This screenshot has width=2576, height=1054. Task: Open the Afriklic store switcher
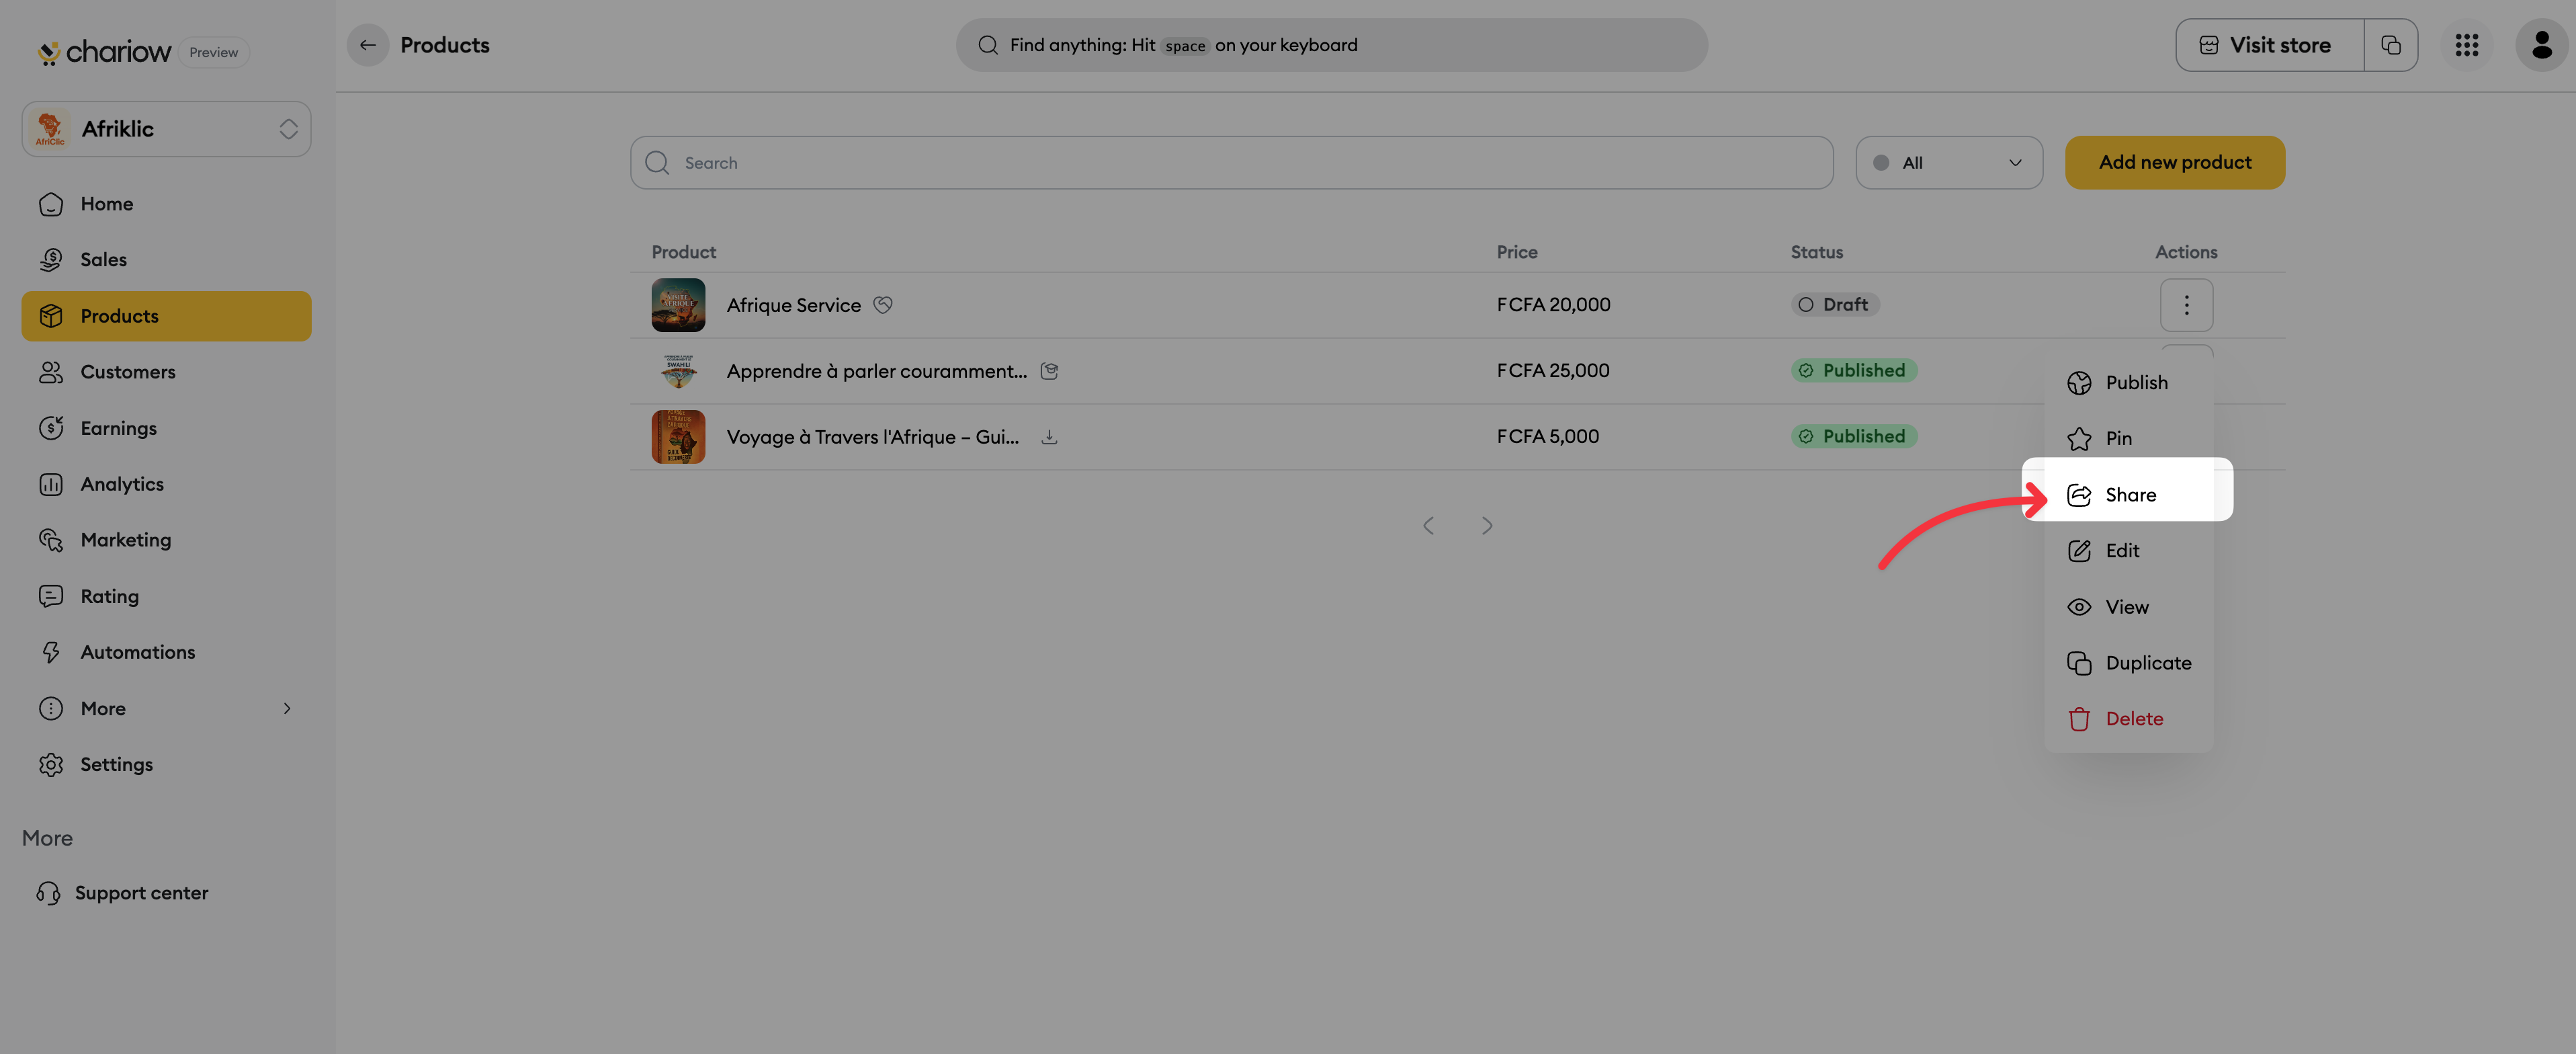166,129
